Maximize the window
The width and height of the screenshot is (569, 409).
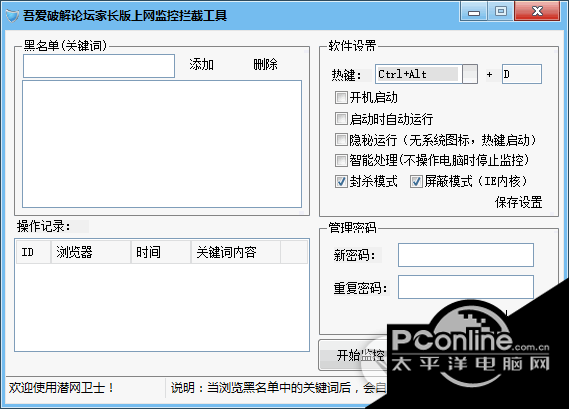501,12
